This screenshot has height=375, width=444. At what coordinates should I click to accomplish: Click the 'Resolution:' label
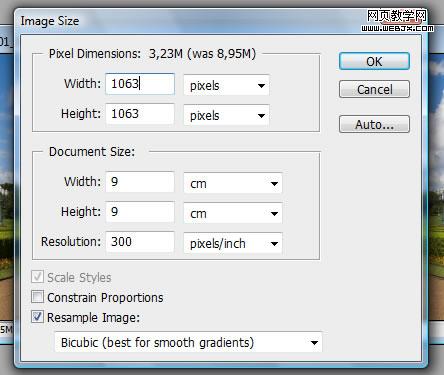tap(71, 242)
